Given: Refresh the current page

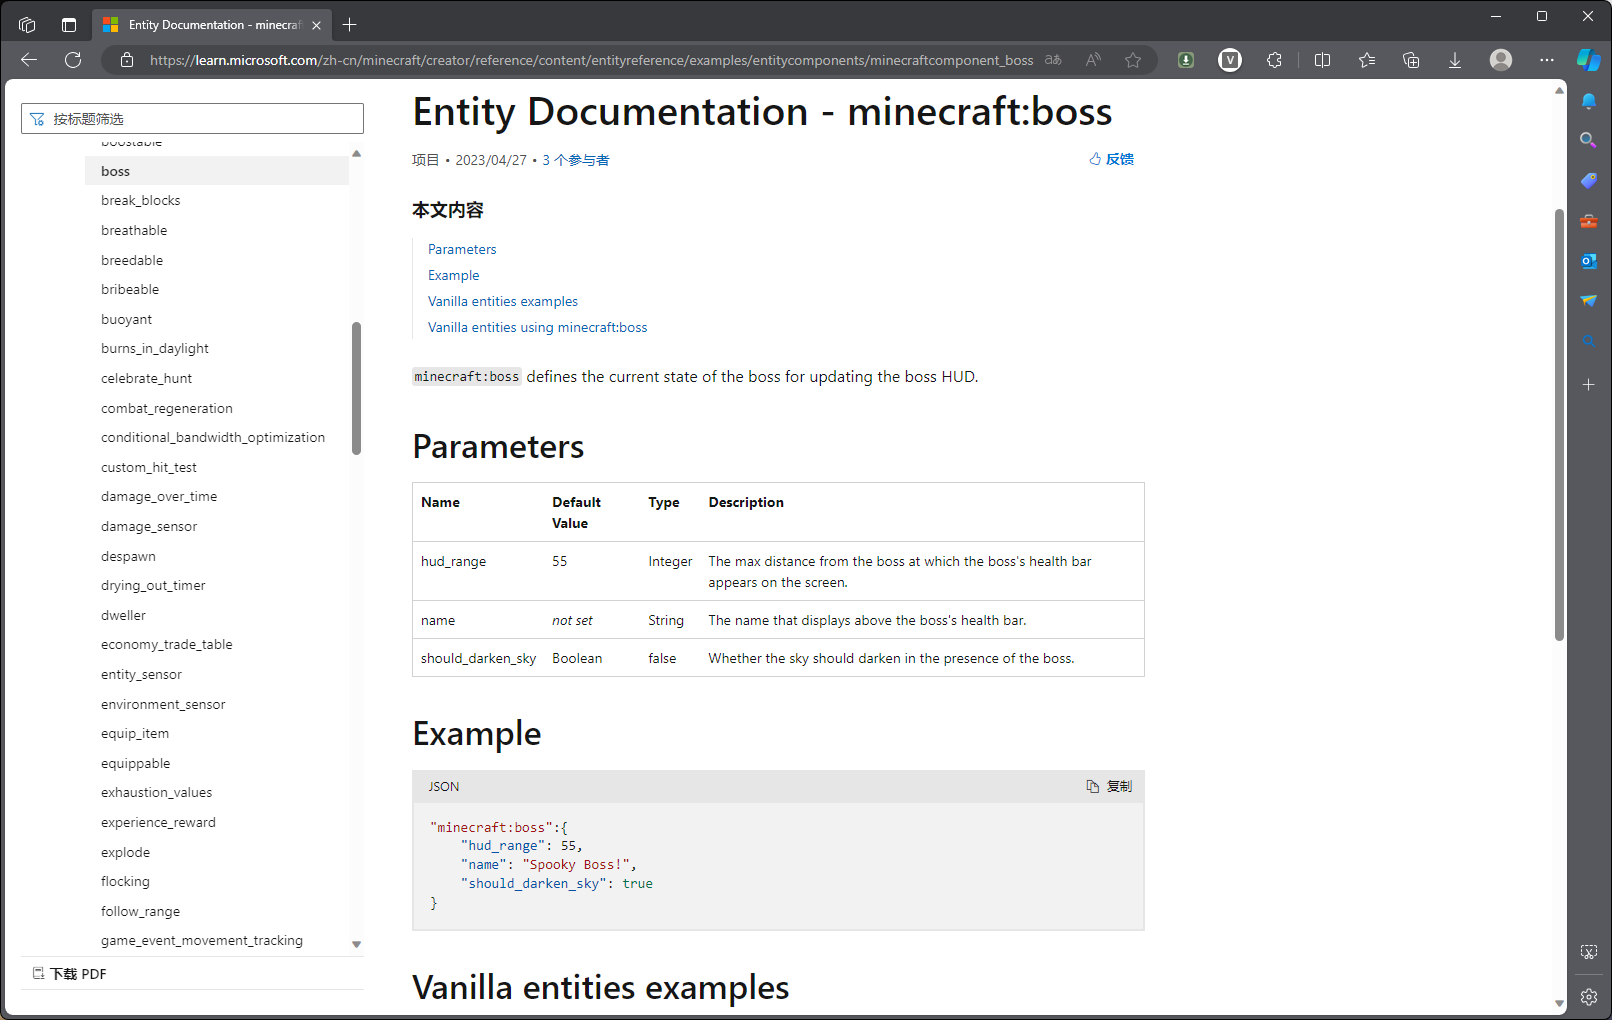Looking at the screenshot, I should [x=73, y=60].
